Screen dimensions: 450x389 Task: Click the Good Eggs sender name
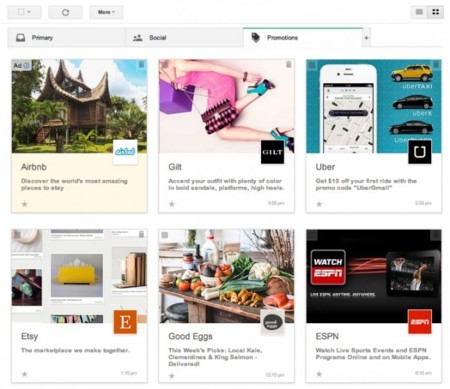[x=190, y=336]
